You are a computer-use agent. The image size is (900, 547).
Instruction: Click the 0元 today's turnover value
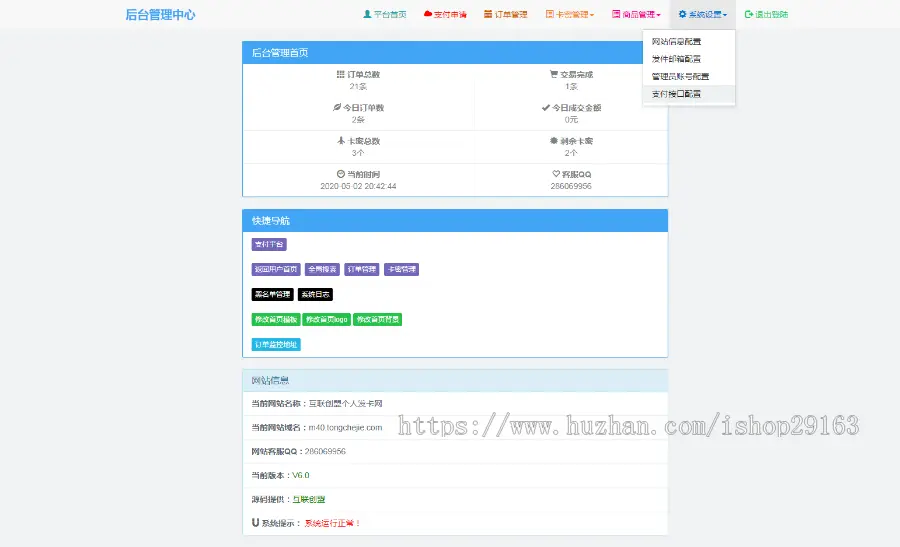pyautogui.click(x=571, y=119)
